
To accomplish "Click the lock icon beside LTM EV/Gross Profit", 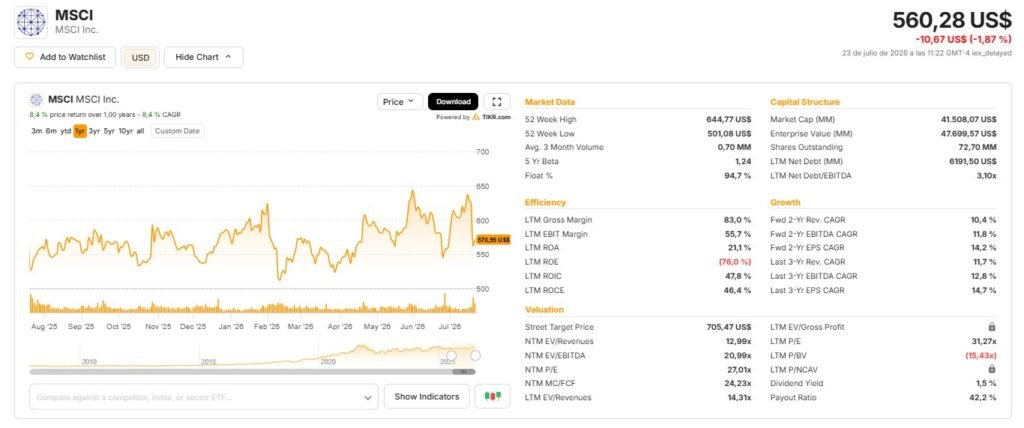I will [x=992, y=327].
